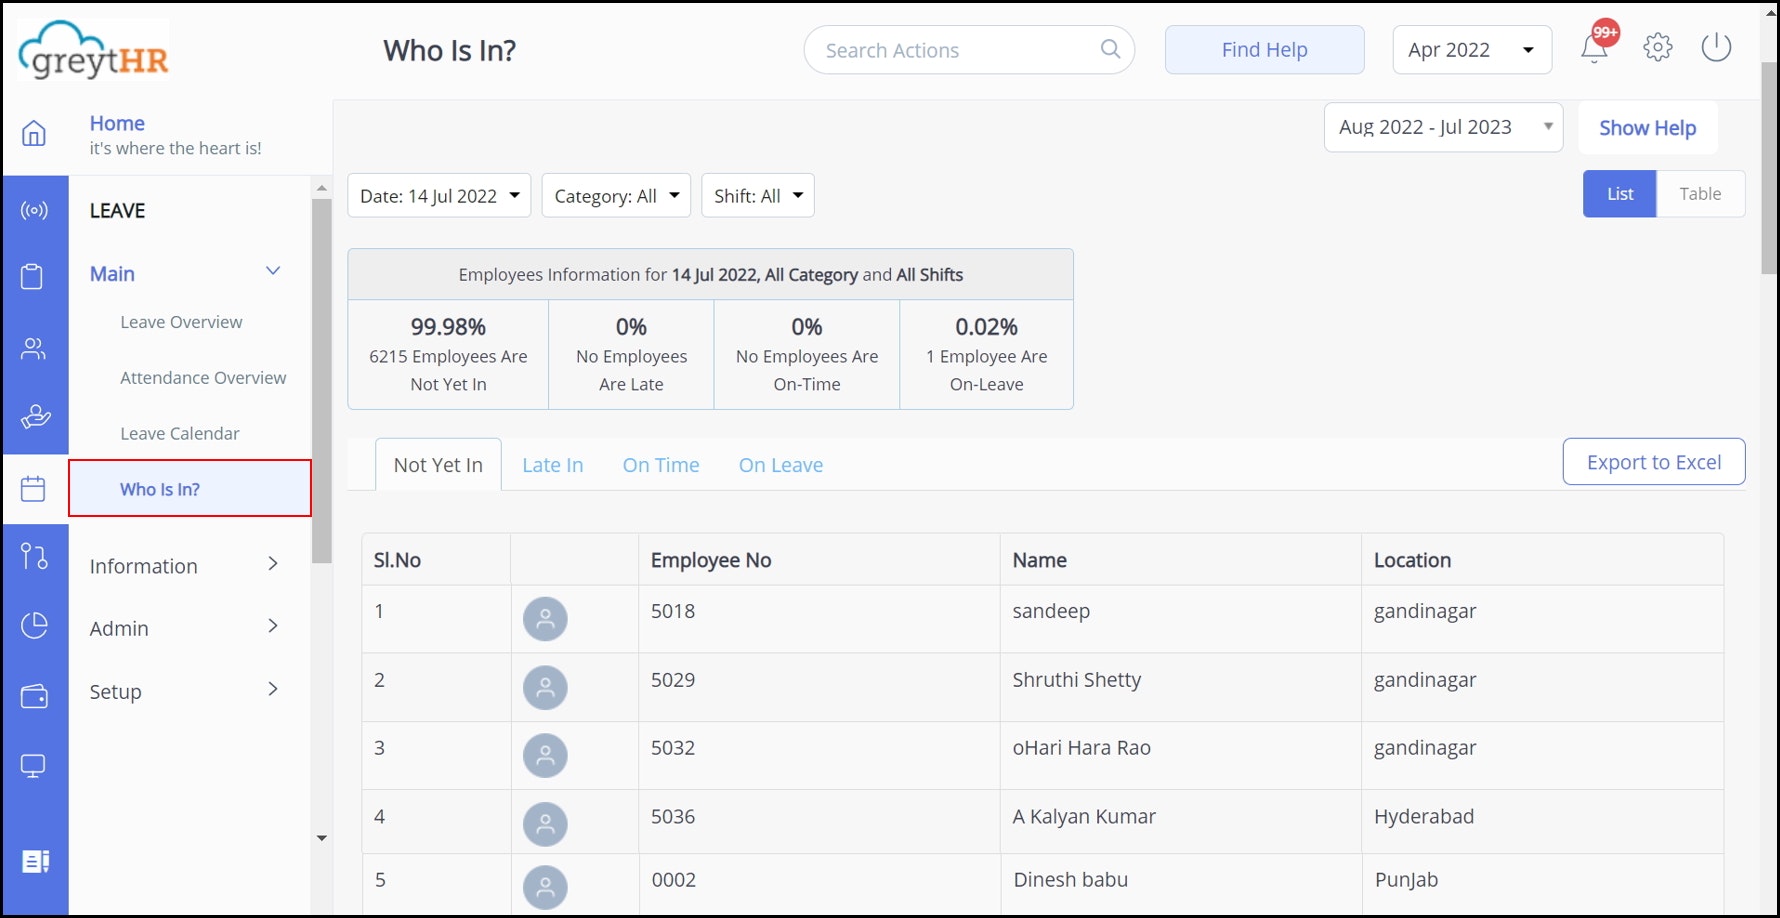Enable List view mode
This screenshot has height=918, width=1780.
click(1619, 193)
